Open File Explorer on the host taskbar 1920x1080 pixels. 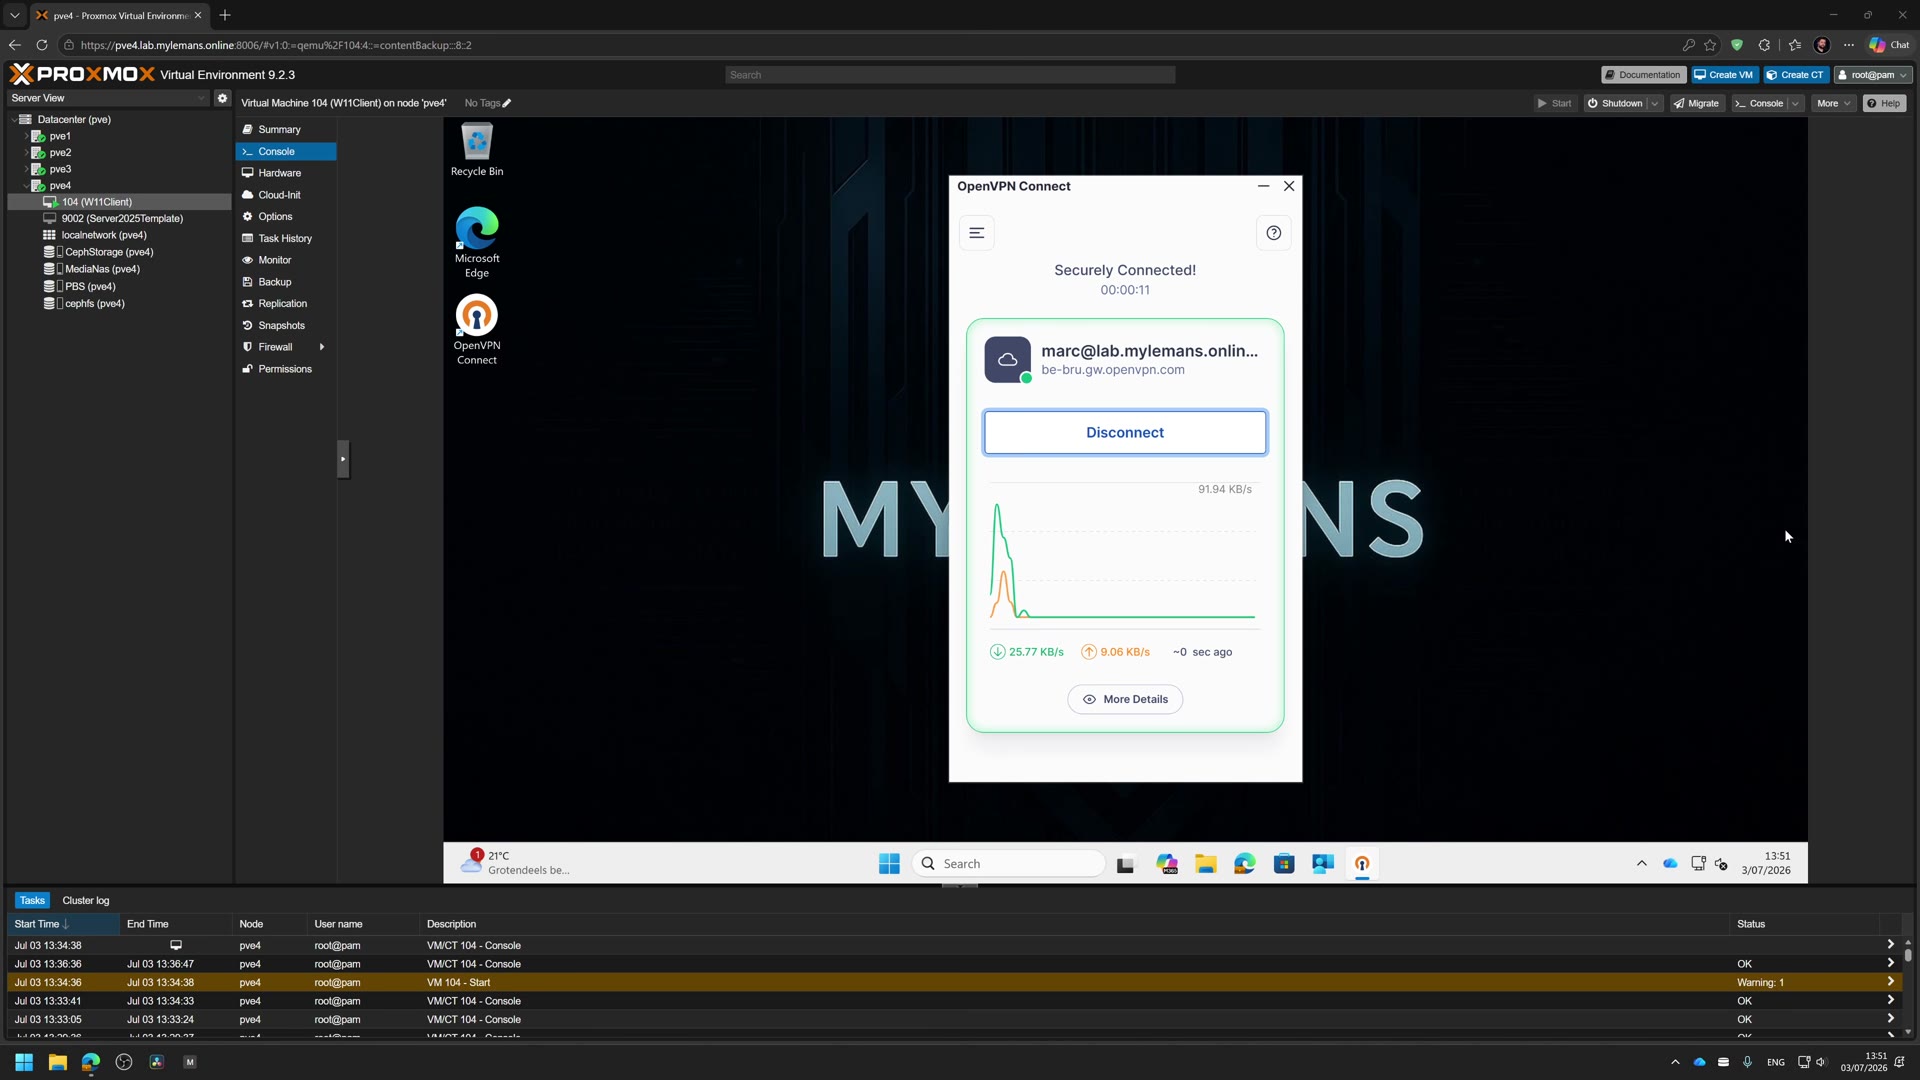pyautogui.click(x=57, y=1062)
